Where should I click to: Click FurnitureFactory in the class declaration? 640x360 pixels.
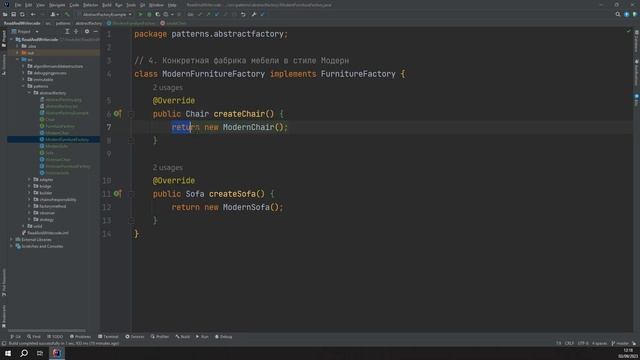358,74
